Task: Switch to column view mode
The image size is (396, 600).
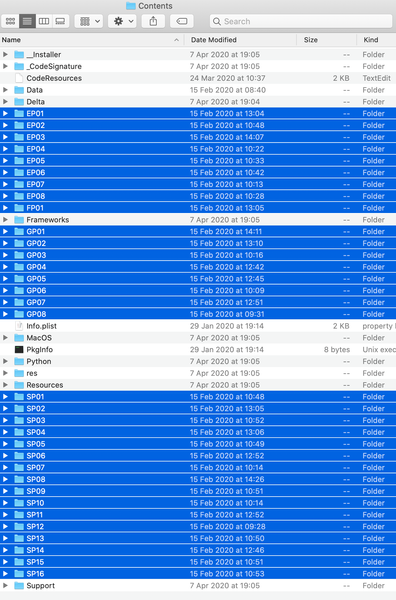Action: [x=44, y=21]
